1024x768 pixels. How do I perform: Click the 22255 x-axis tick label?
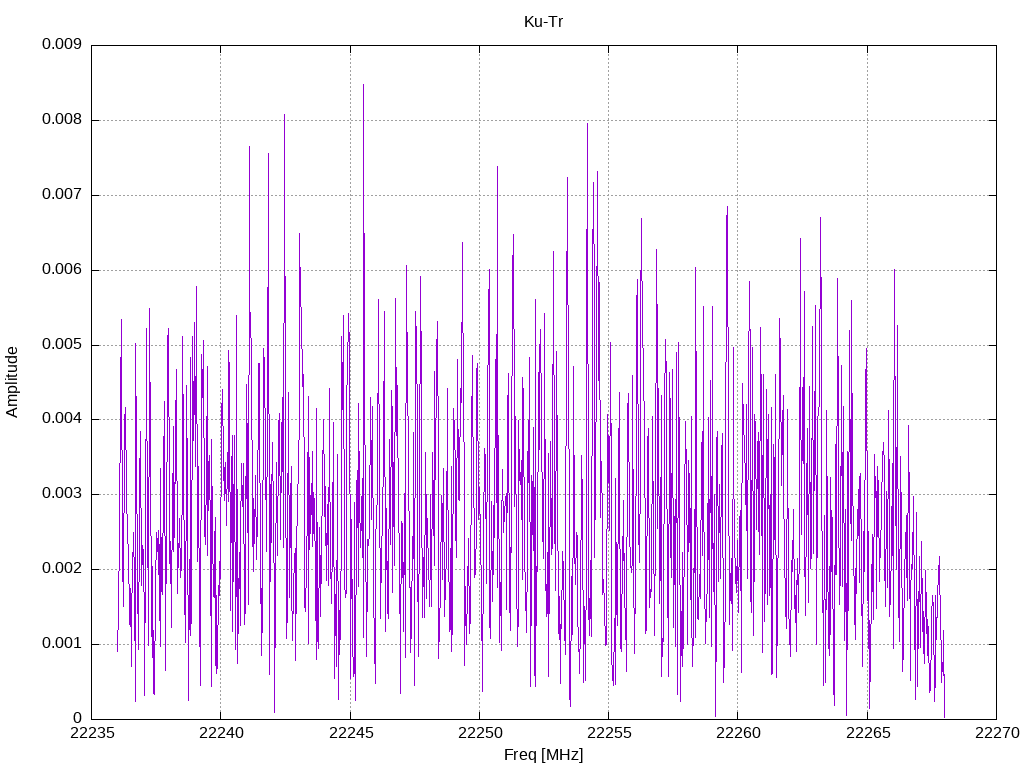(x=609, y=733)
